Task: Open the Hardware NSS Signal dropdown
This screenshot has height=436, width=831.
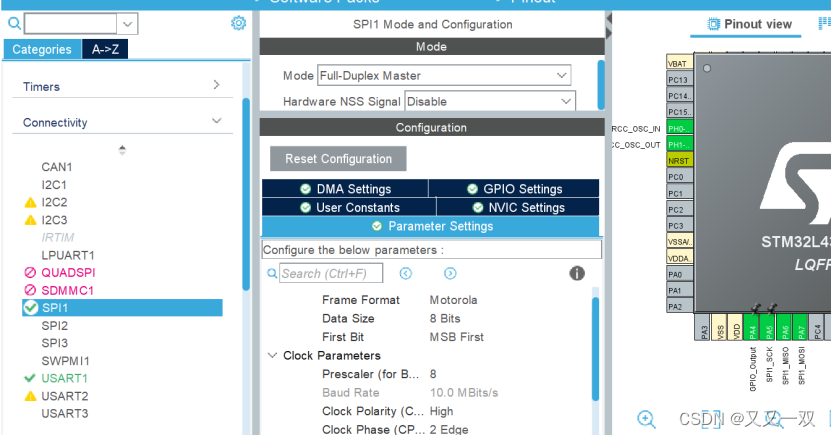Action: click(x=566, y=101)
